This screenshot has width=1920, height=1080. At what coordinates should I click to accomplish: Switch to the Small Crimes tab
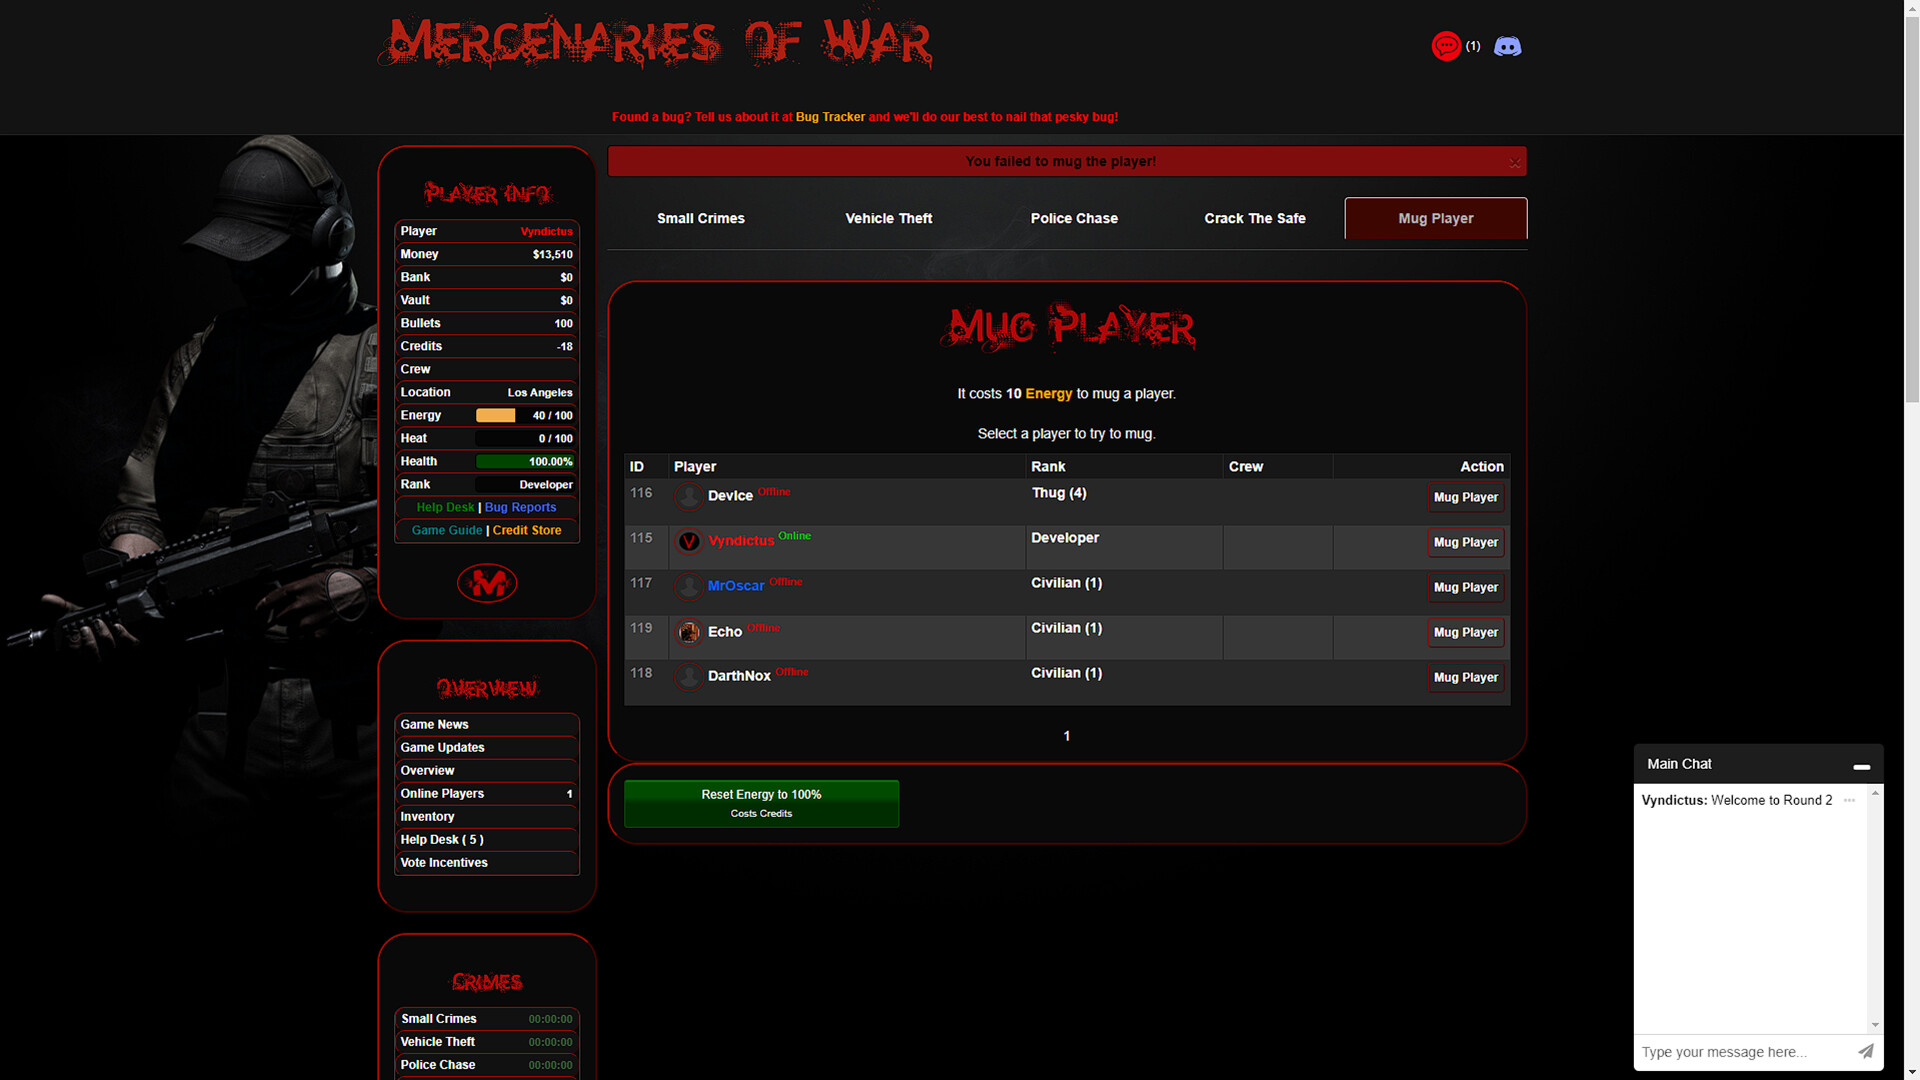pos(700,218)
